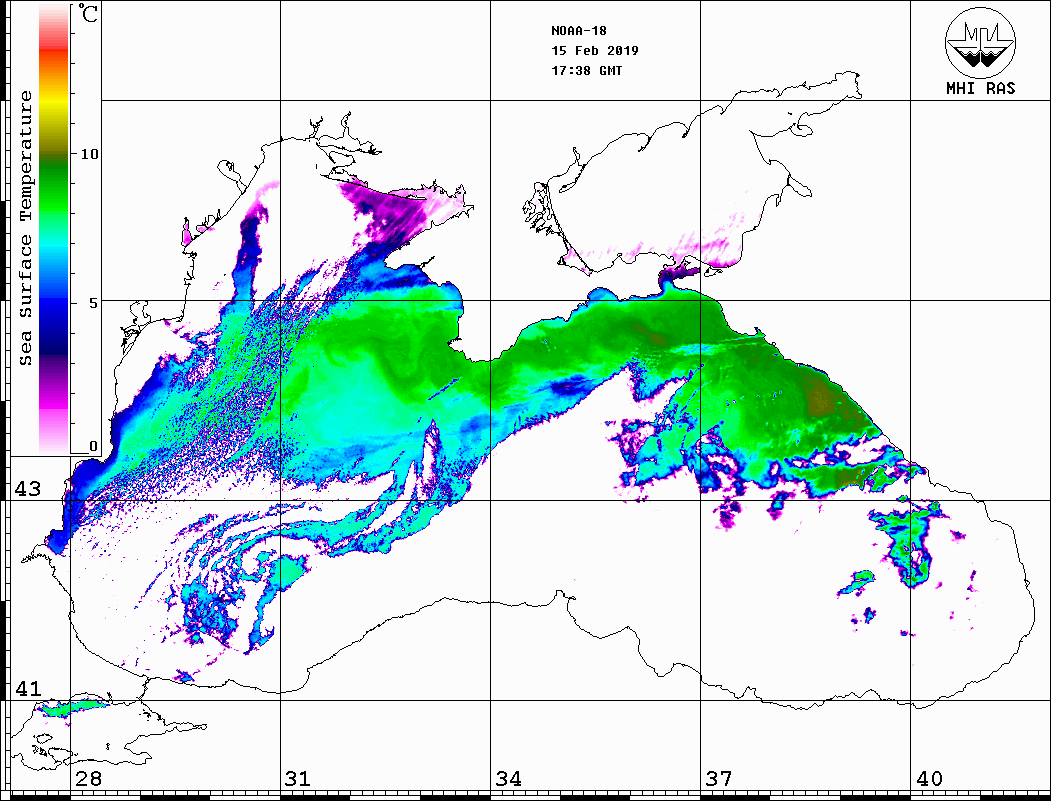Screen dimensions: 1051x801
Task: Click longitude label '34'
Action: click(509, 779)
